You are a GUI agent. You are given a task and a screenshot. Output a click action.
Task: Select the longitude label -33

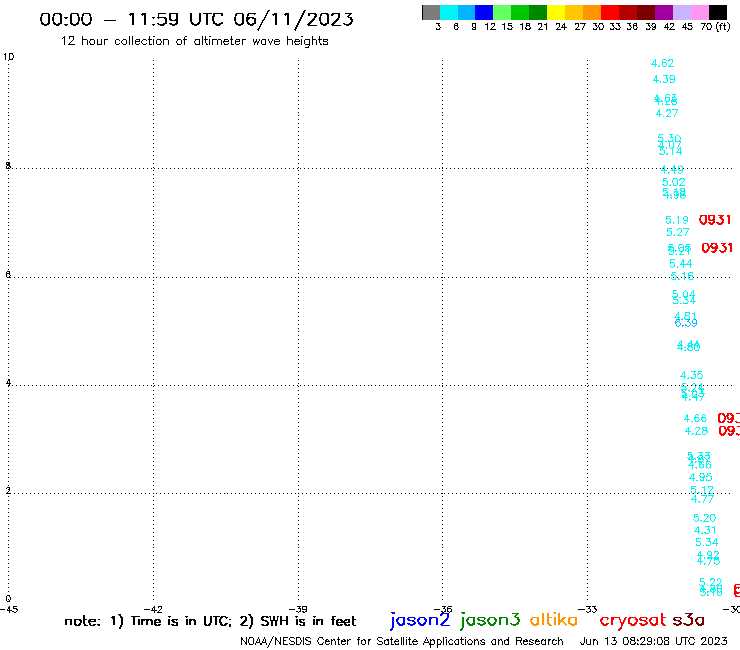(x=588, y=610)
